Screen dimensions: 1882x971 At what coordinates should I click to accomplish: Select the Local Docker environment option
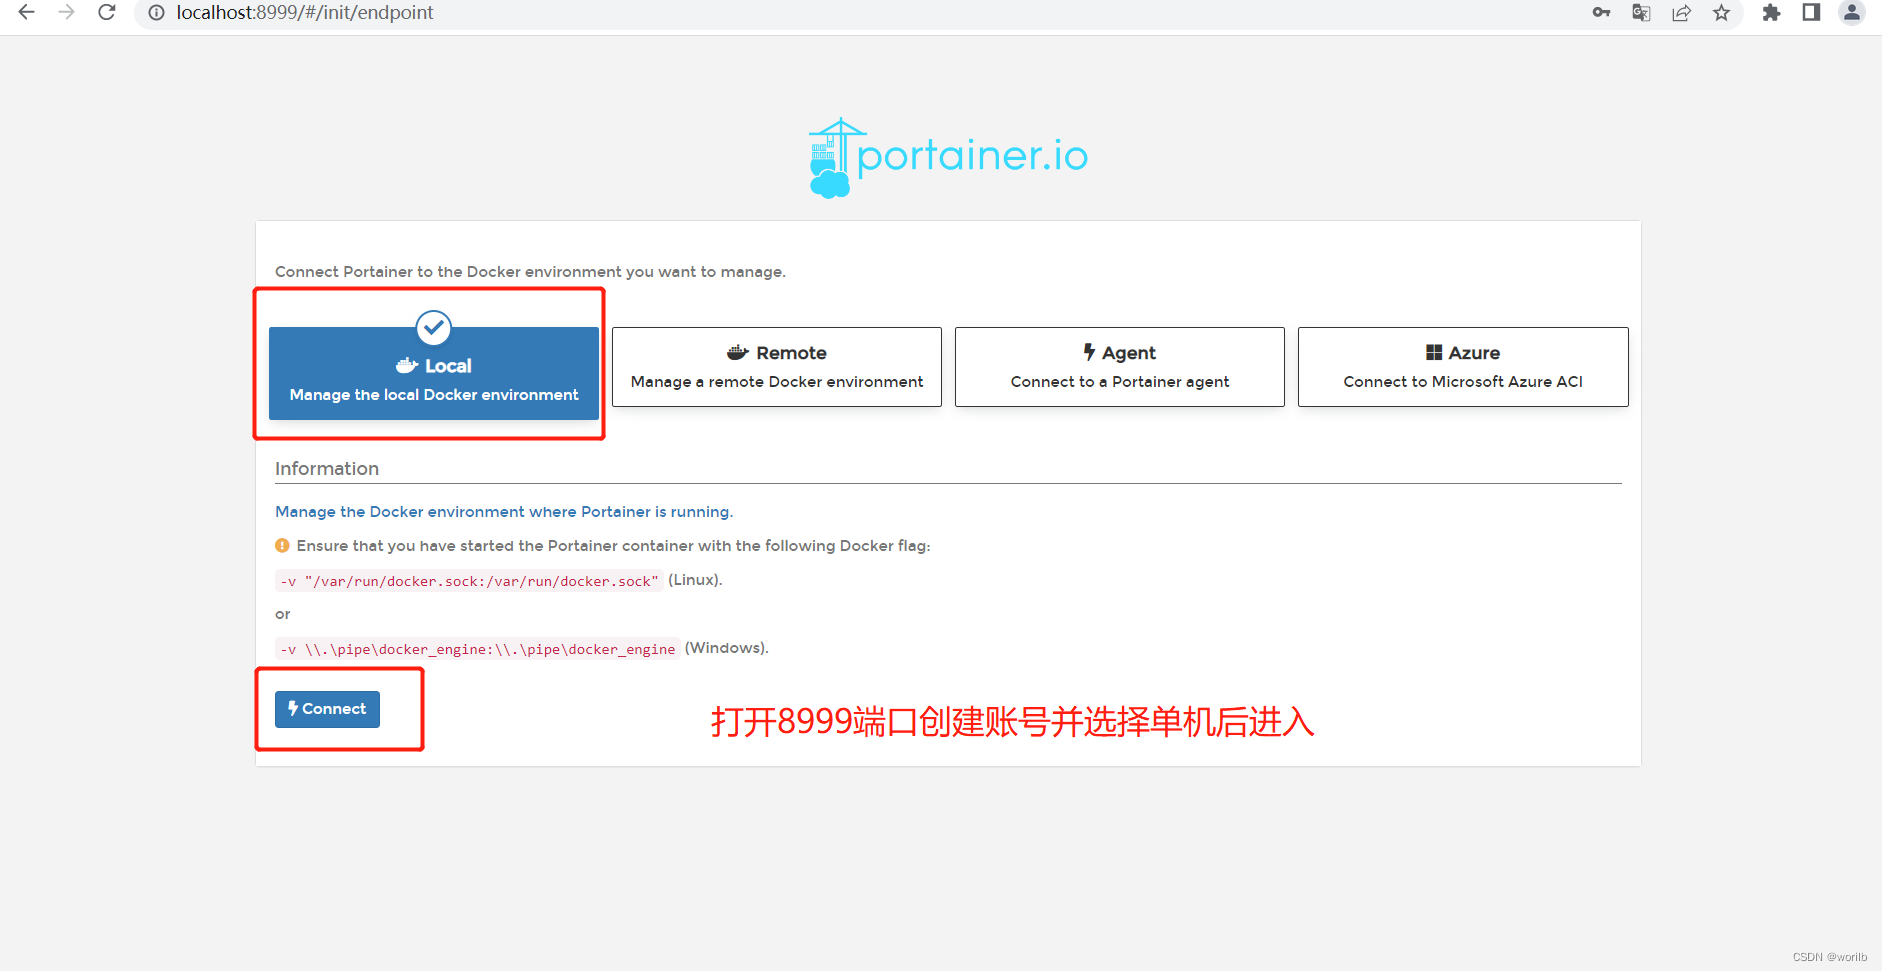(434, 373)
